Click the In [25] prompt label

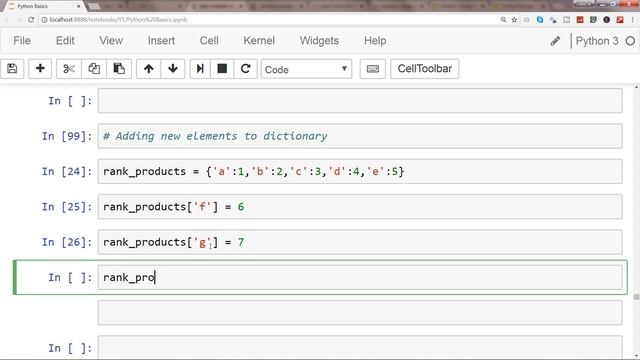pyautogui.click(x=67, y=207)
